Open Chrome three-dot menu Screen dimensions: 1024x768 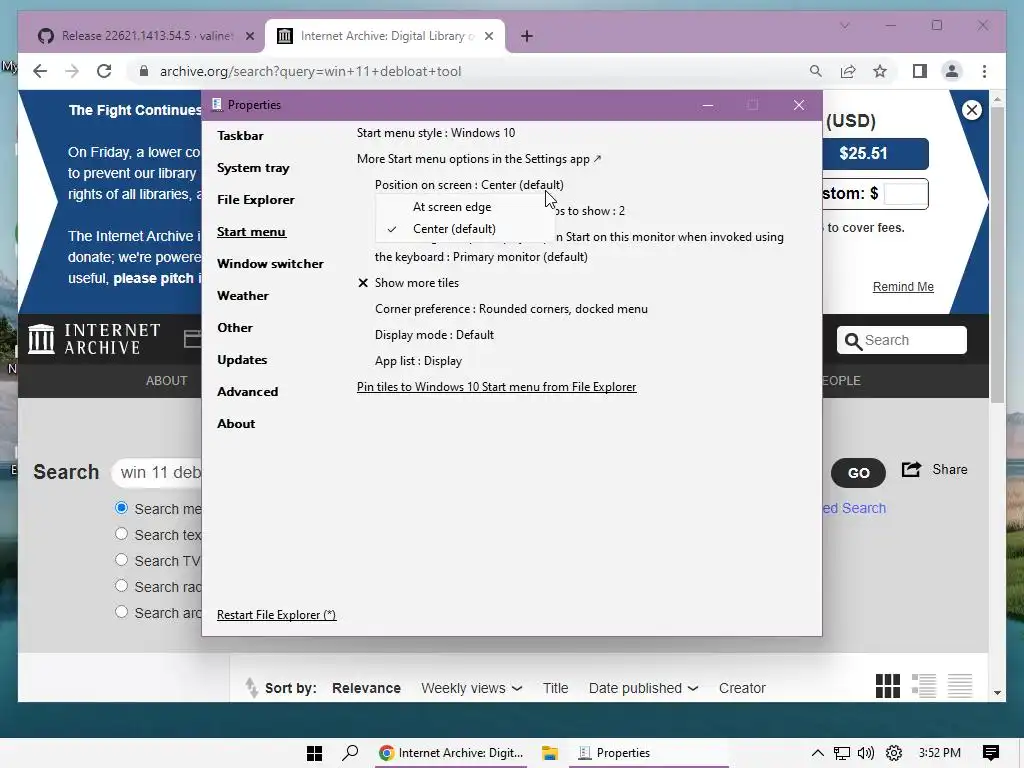984,71
